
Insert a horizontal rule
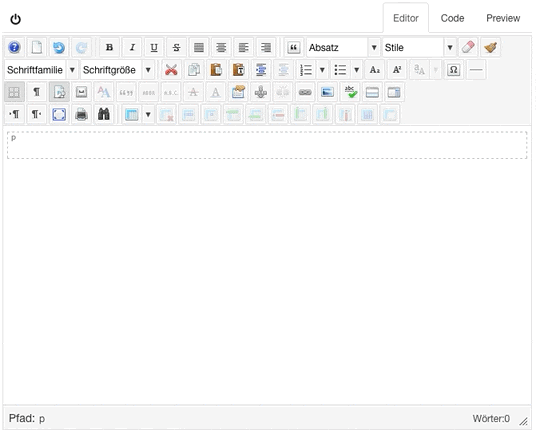click(476, 70)
